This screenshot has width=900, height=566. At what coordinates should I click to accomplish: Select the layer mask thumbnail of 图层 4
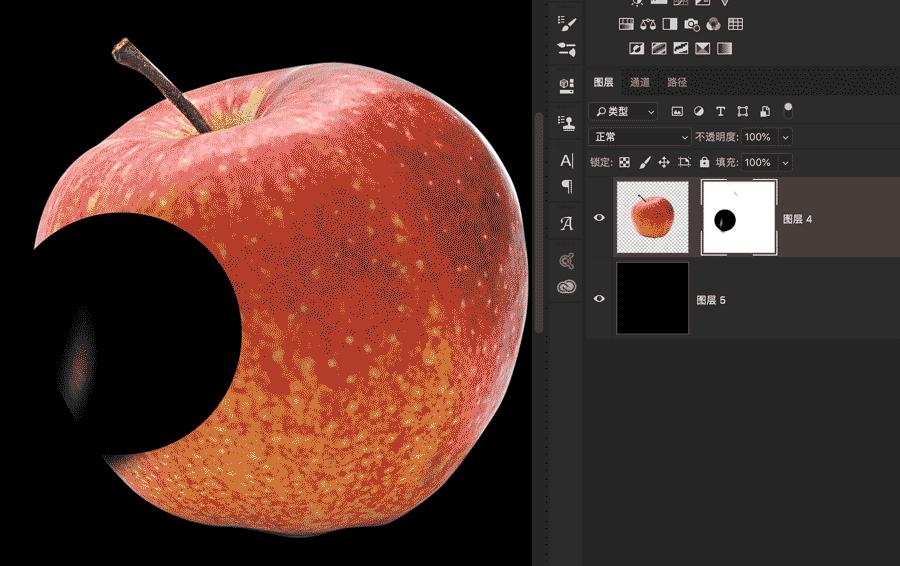tap(739, 217)
